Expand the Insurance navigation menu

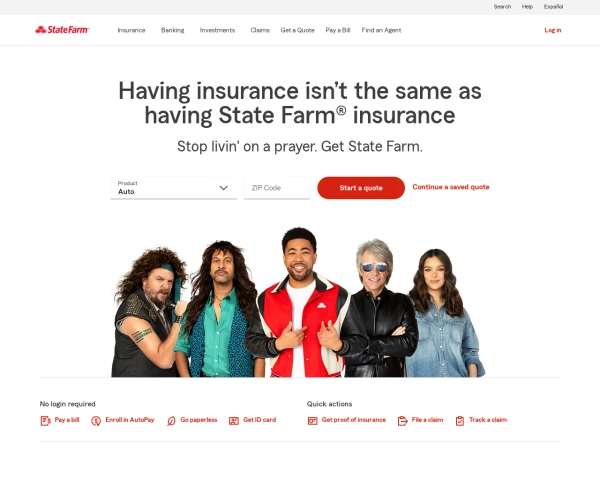[x=131, y=30]
